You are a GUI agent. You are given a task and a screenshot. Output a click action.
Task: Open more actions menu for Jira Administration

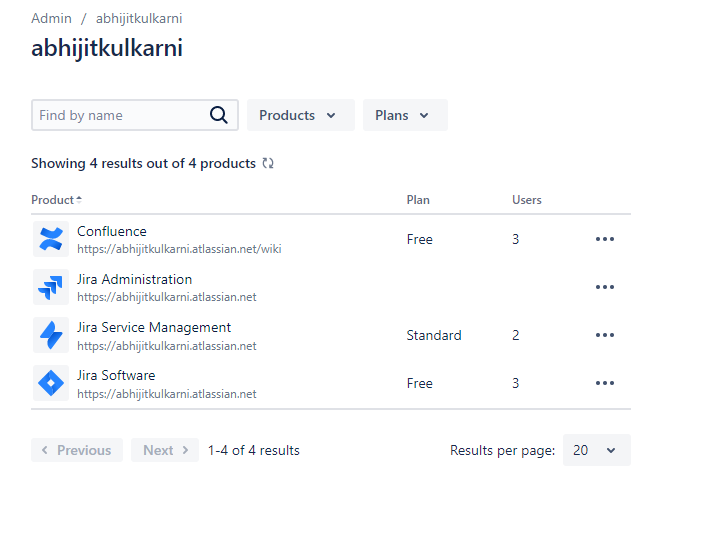point(605,287)
